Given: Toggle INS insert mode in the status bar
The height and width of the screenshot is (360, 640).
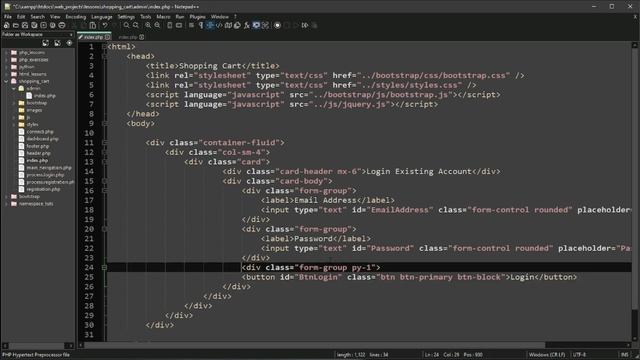Looking at the screenshot, I should (x=624, y=355).
